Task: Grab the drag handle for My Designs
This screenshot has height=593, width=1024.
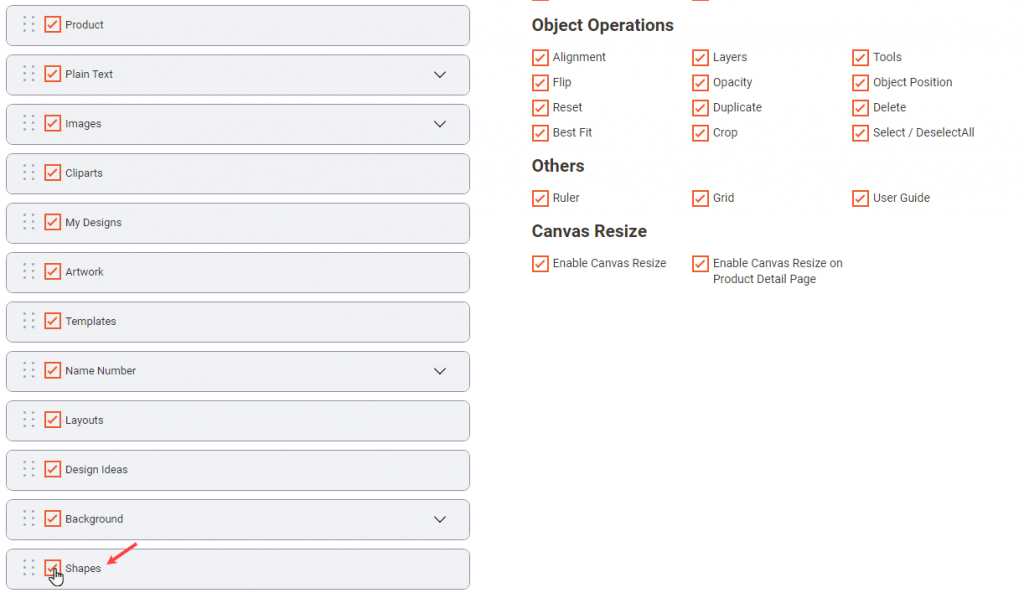Action: pyautogui.click(x=29, y=223)
